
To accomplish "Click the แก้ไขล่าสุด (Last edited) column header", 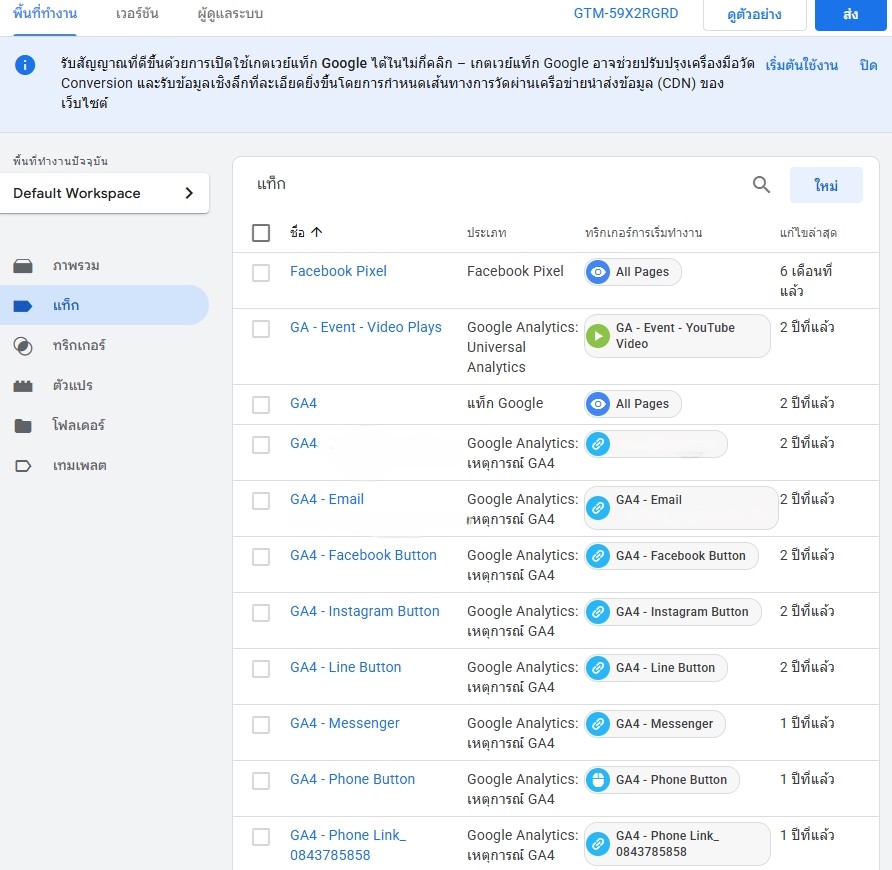I will [808, 232].
